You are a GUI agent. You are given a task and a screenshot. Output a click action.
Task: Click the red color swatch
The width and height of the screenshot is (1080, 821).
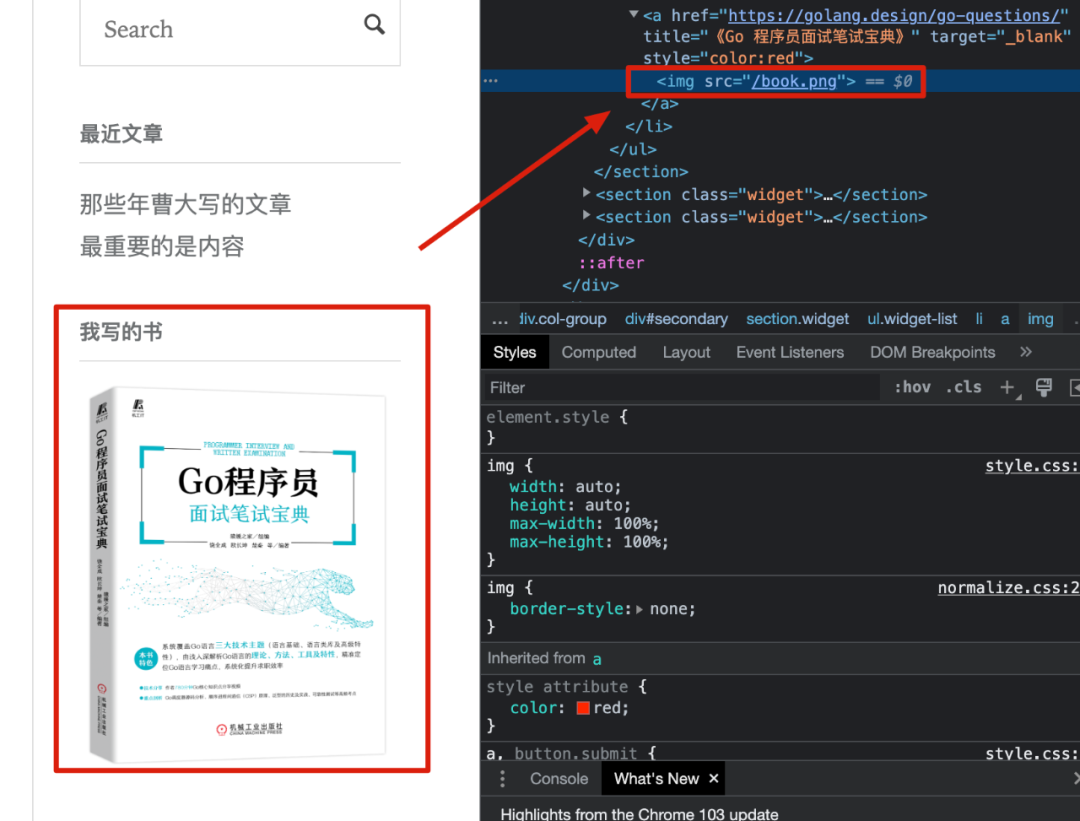[x=583, y=708]
